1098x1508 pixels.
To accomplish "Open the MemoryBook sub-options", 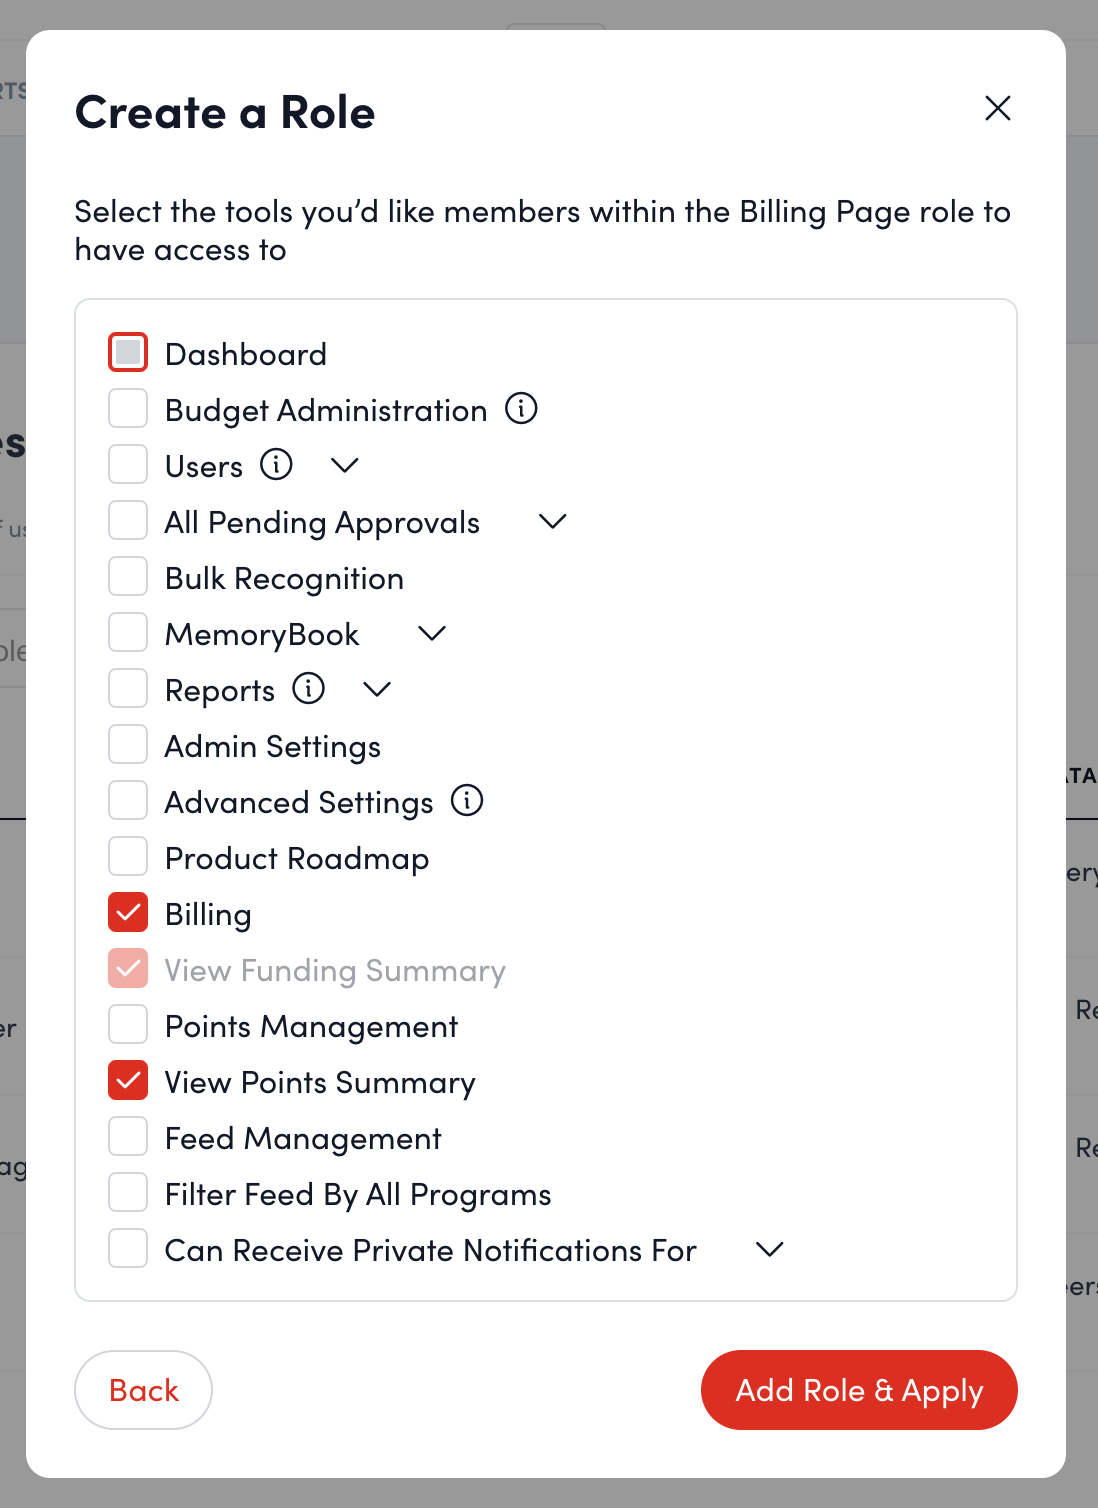I will (x=431, y=632).
